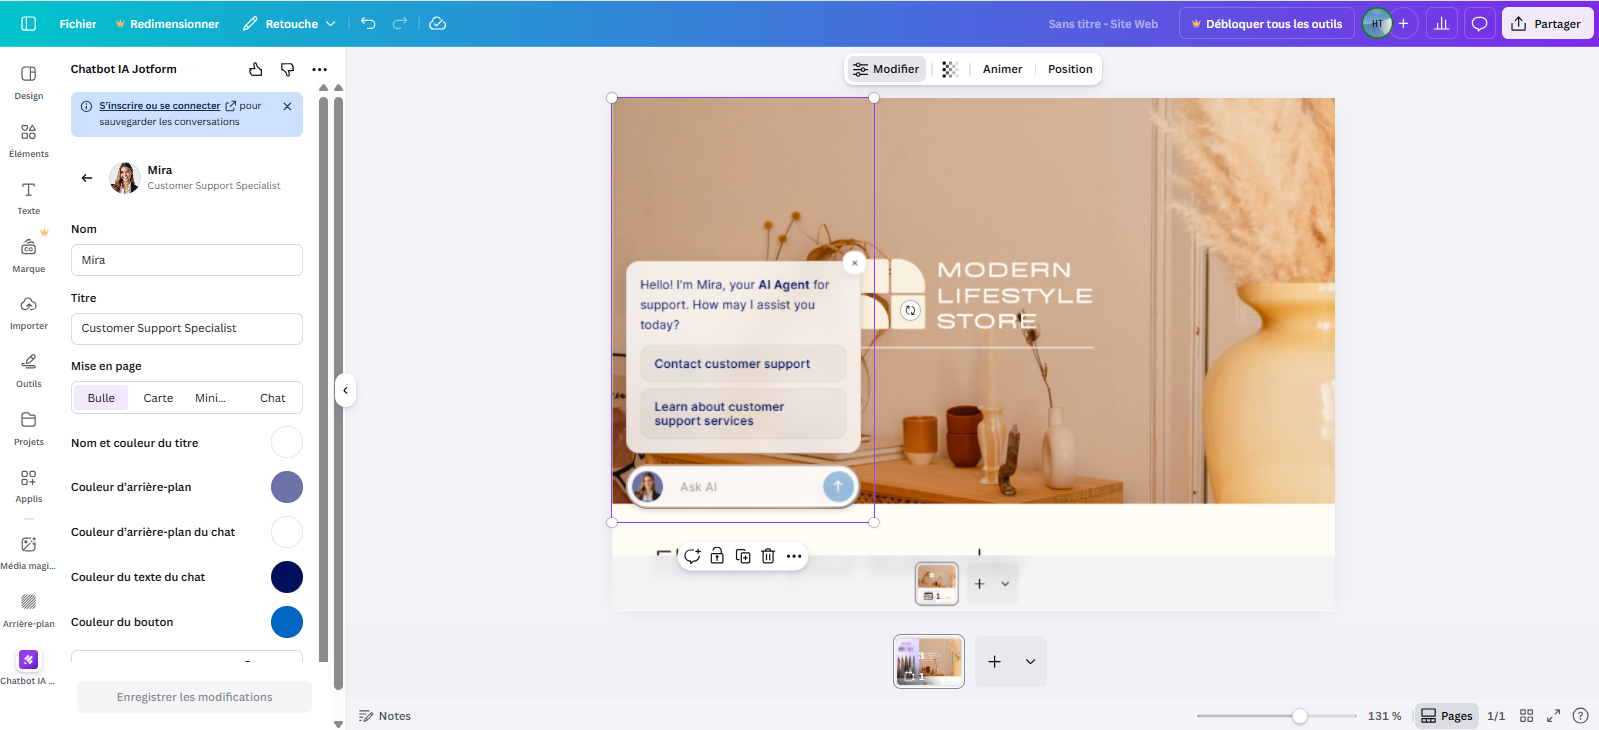Select the Carte layout option
This screenshot has width=1599, height=730.
coord(158,398)
